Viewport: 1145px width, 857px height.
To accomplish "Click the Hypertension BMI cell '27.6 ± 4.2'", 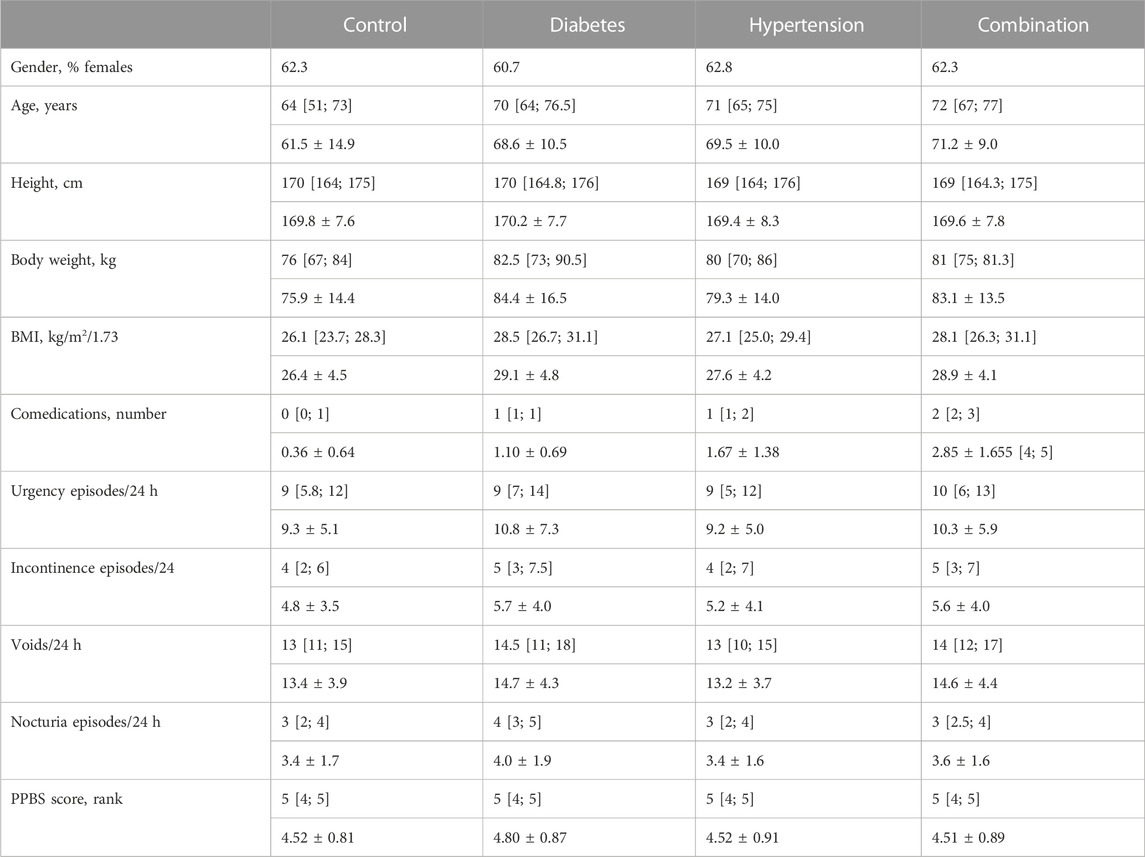I will [x=738, y=375].
